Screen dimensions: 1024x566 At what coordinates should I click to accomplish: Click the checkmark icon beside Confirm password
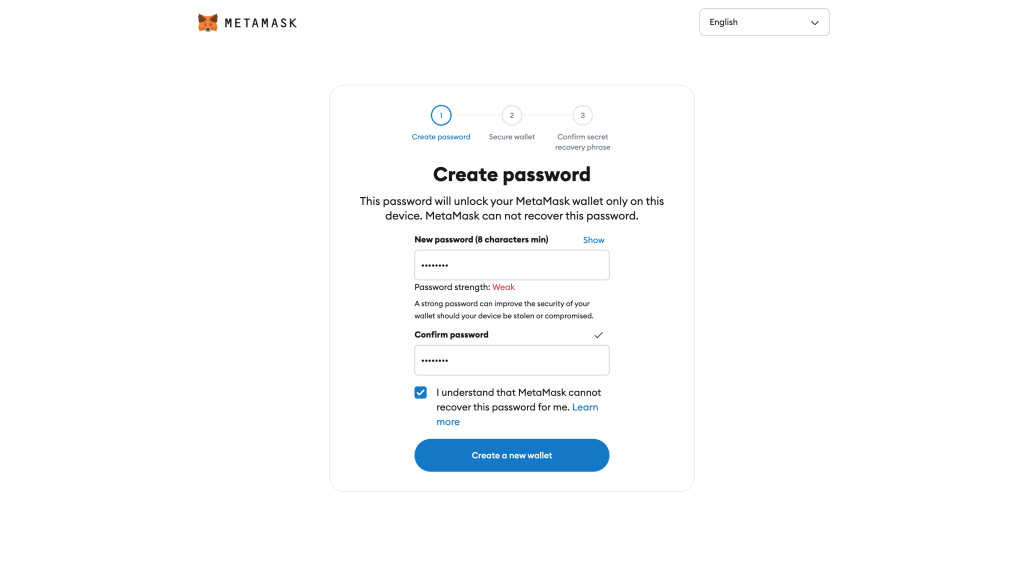[599, 335]
